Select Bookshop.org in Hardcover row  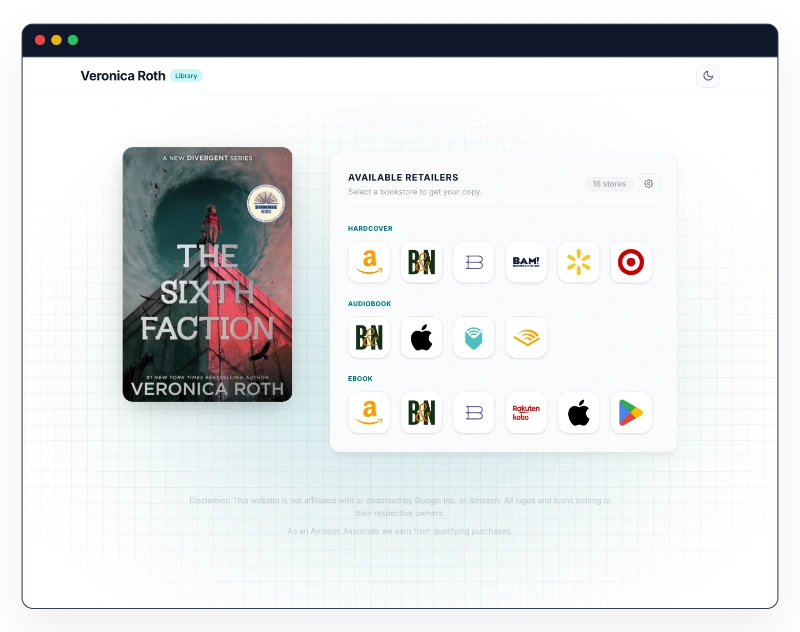(x=474, y=262)
